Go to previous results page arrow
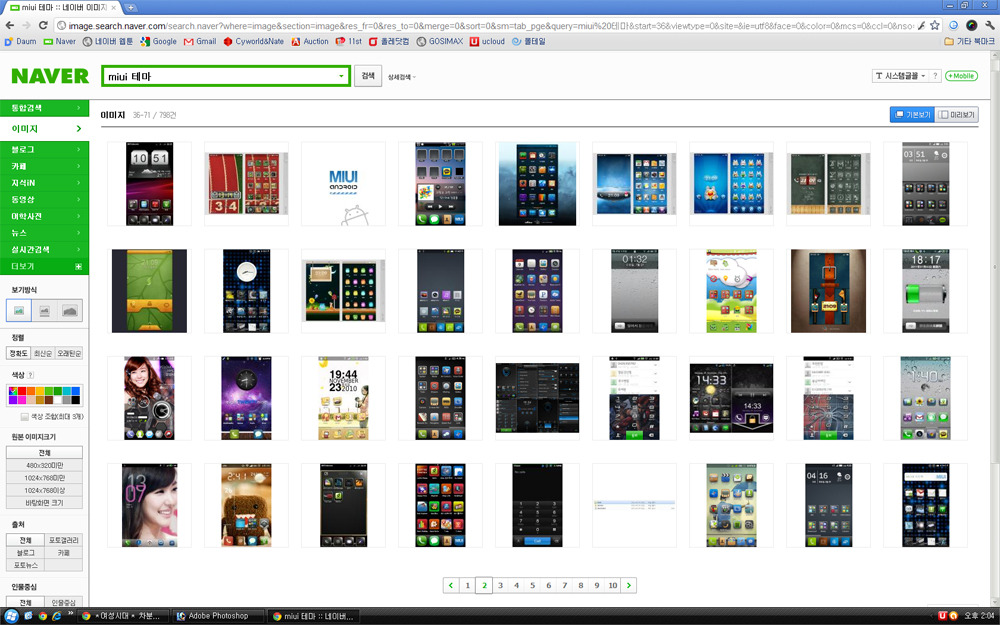Screen dimensions: 1000x625 (x=451, y=585)
